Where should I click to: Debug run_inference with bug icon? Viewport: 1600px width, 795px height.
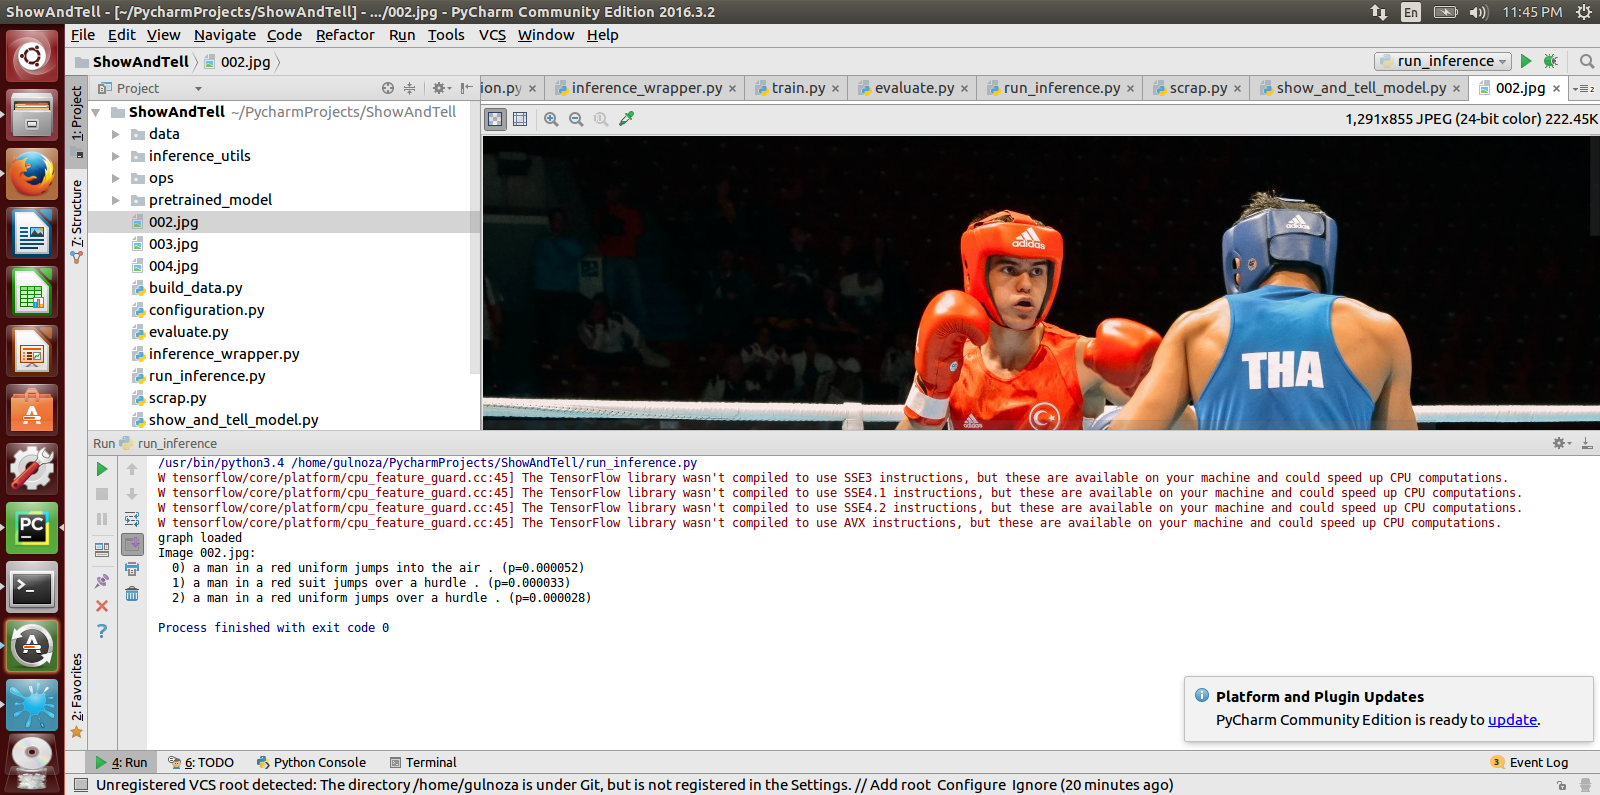click(1551, 61)
